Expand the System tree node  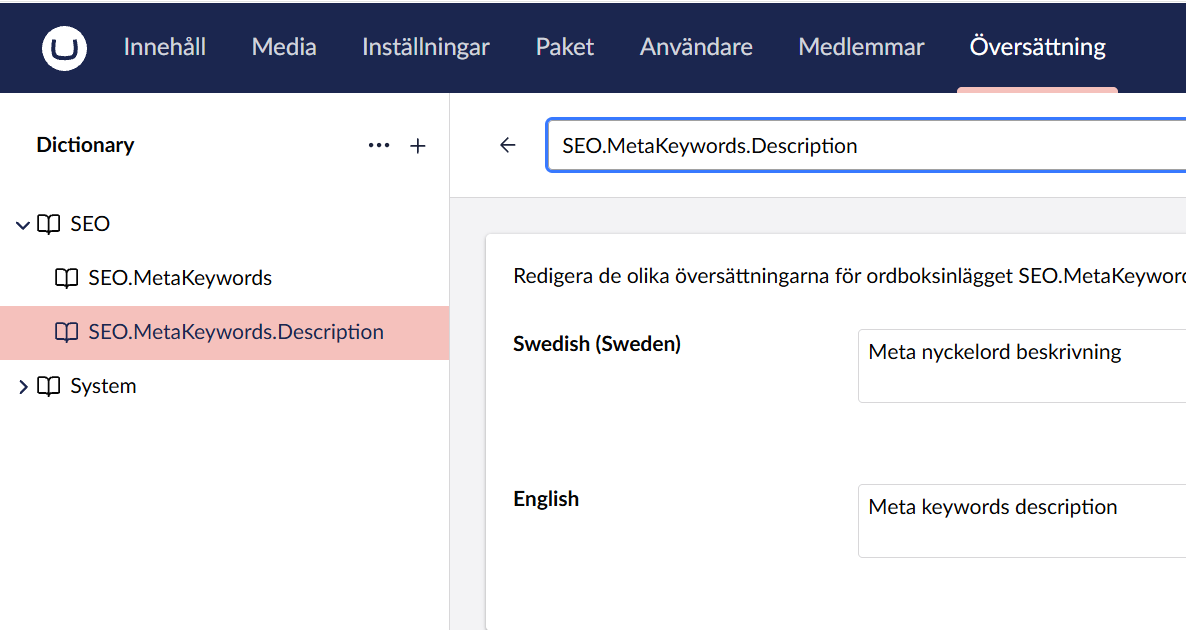pos(23,387)
